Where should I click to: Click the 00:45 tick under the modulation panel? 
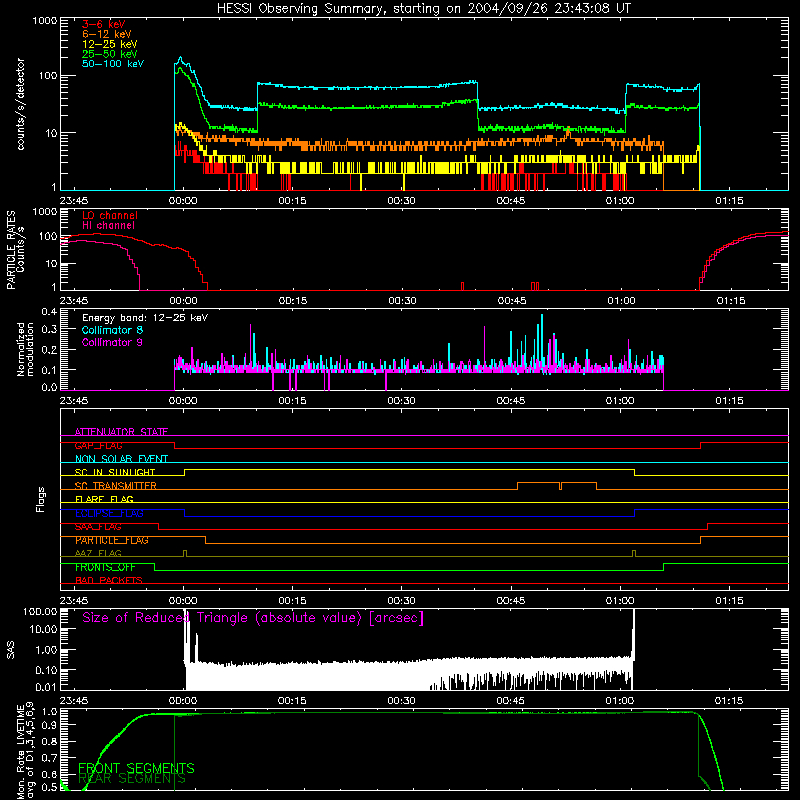pyautogui.click(x=511, y=401)
